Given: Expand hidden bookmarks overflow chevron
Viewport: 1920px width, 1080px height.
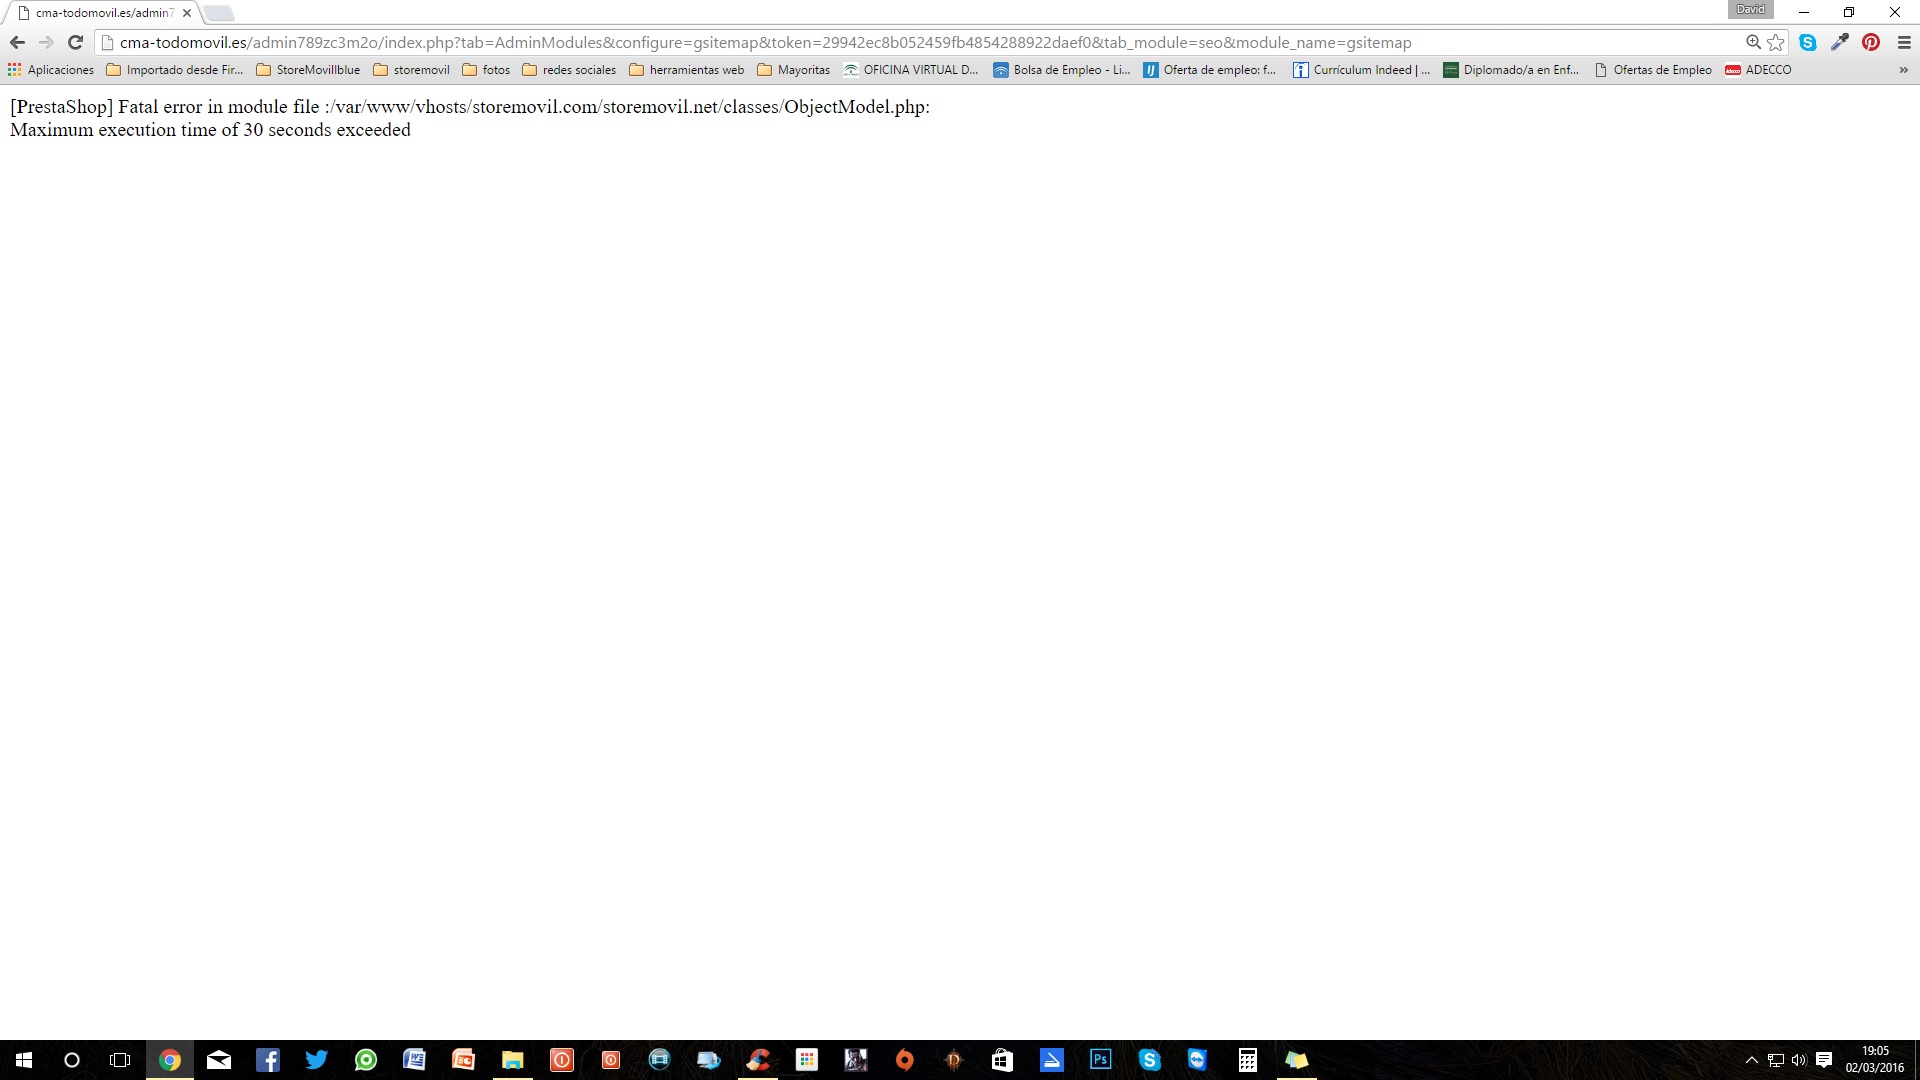Looking at the screenshot, I should point(1903,70).
